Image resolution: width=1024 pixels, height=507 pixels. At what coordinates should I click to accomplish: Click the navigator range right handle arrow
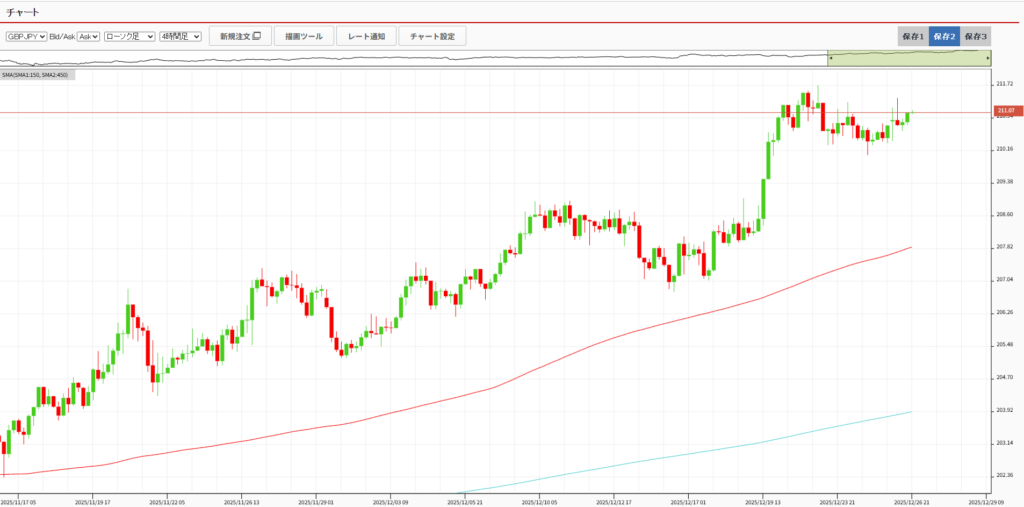point(988,60)
